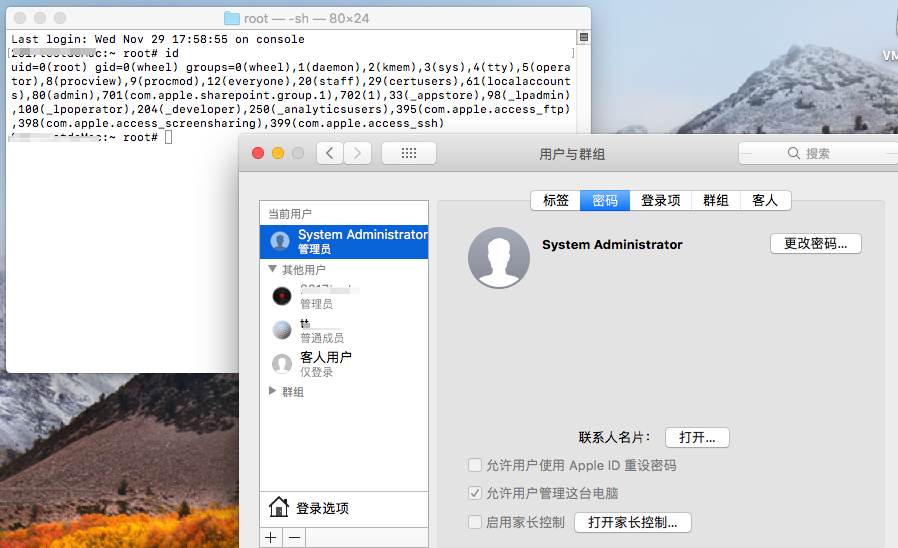Image resolution: width=898 pixels, height=548 pixels.
Task: Click the 联系人名片 label
Action: pos(615,437)
